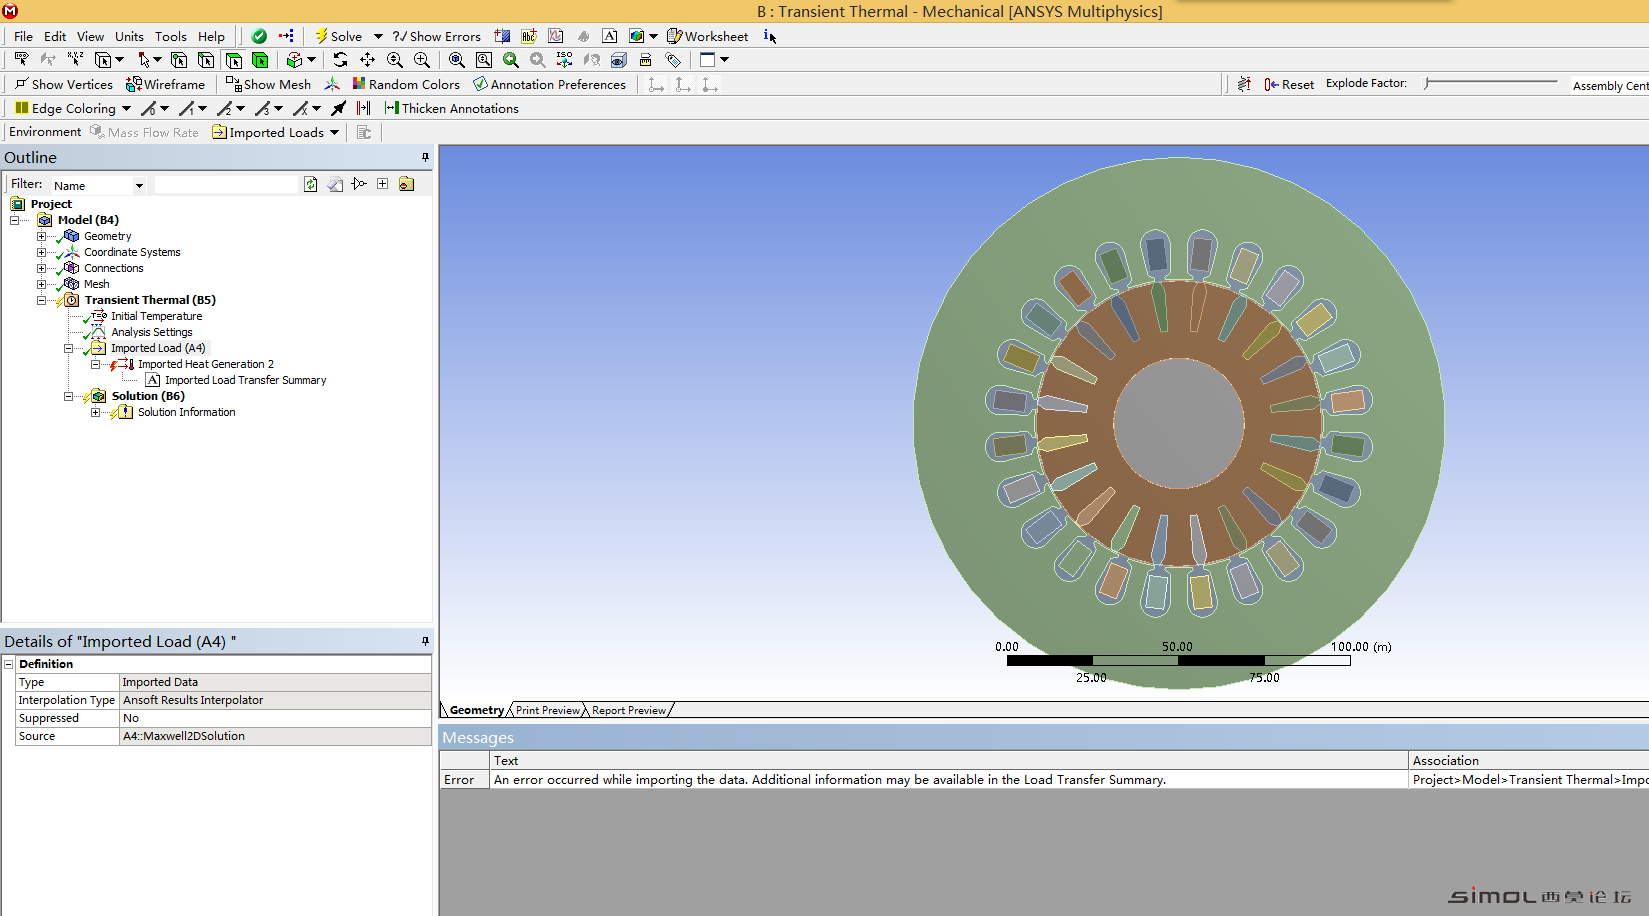Screen dimensions: 1649x916
Task: Open the Edit menu
Action: click(x=55, y=36)
